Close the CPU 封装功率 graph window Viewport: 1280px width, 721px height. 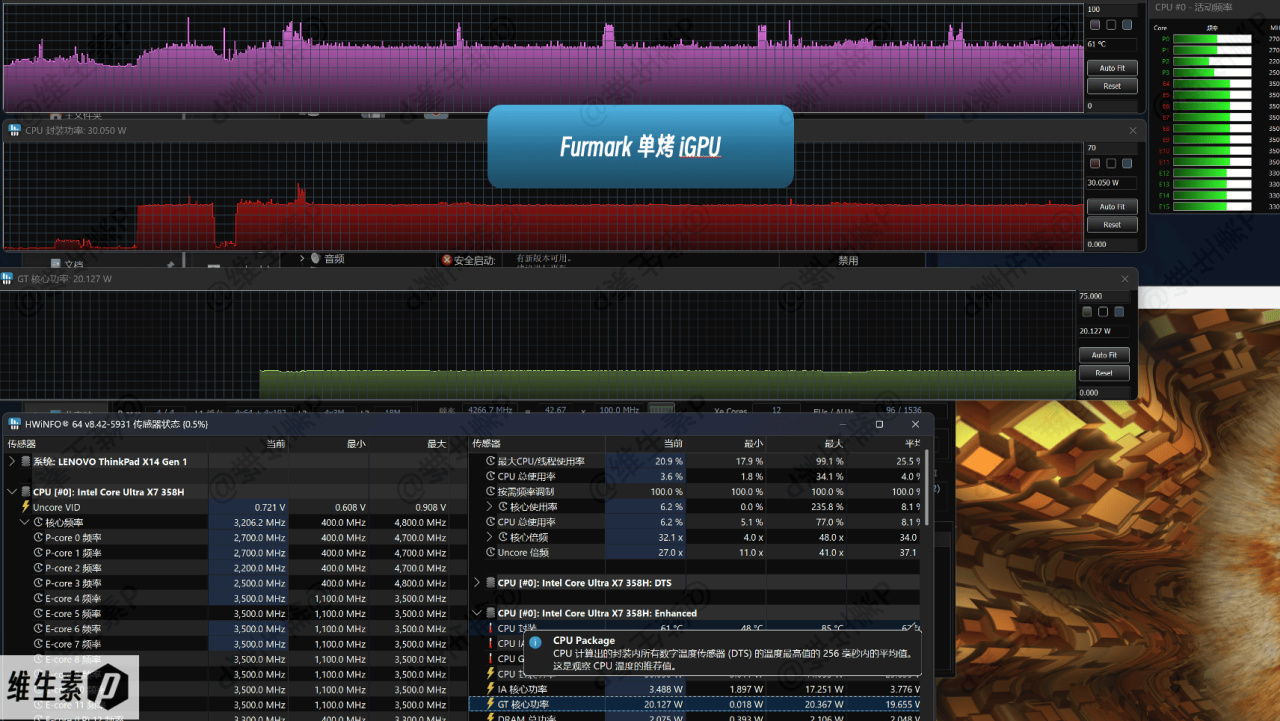1133,130
